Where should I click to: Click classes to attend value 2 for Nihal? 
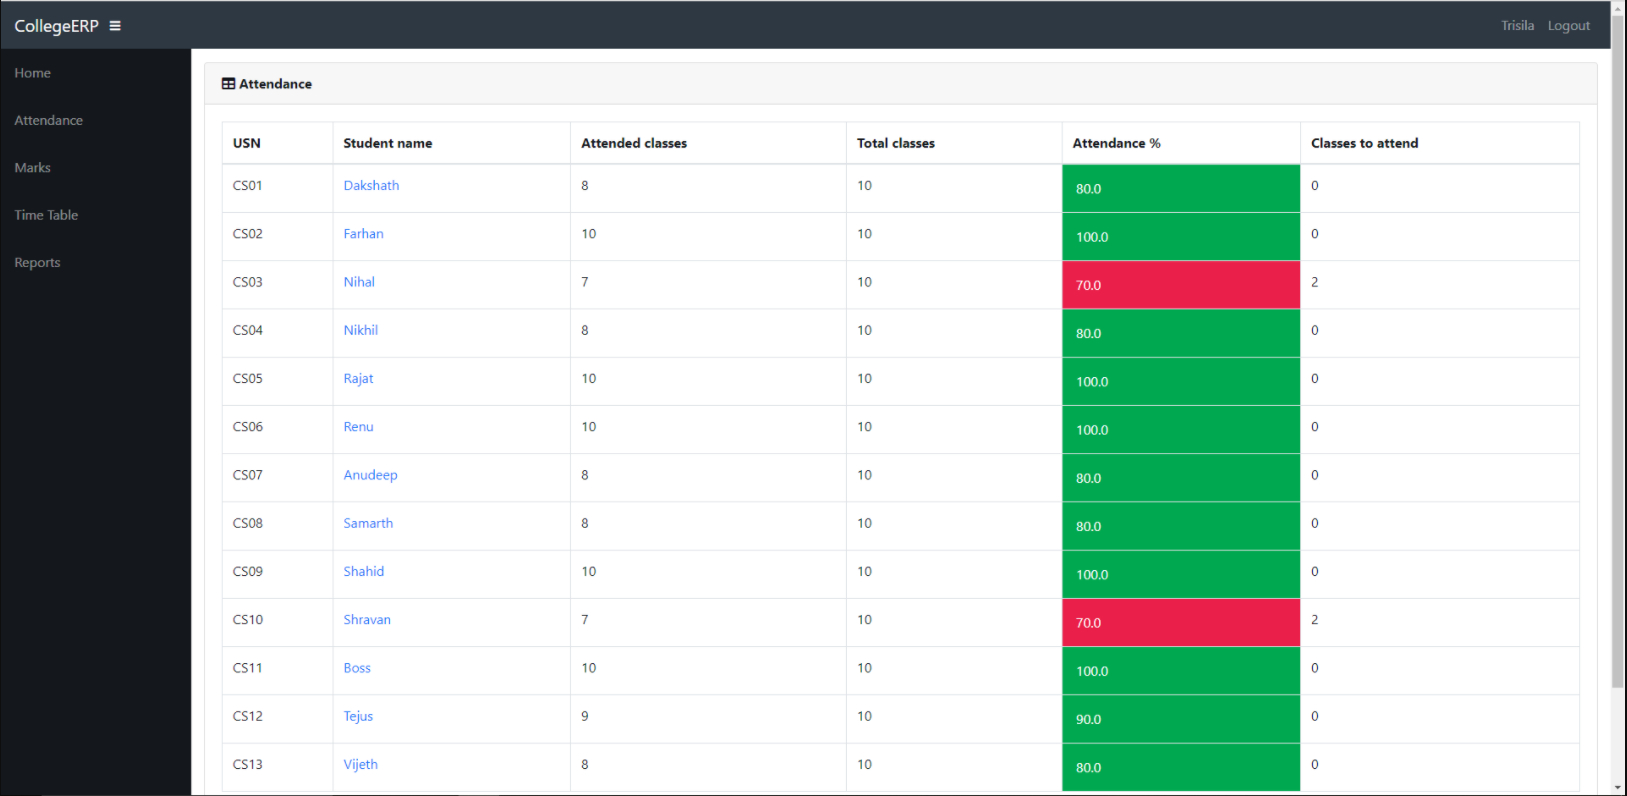[1314, 282]
